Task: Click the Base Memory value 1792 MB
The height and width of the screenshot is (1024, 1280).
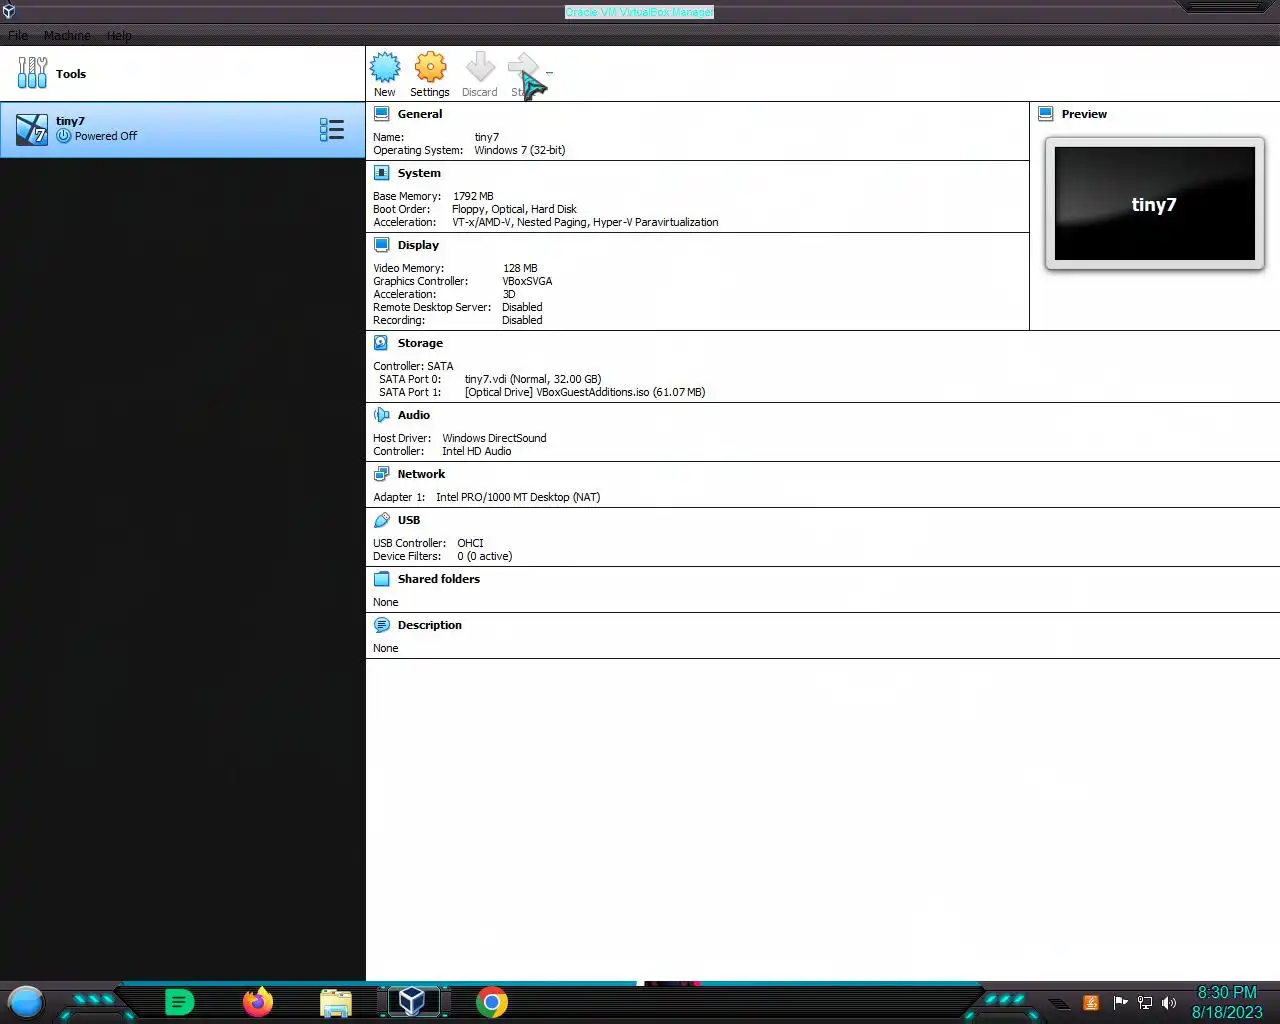Action: click(x=473, y=196)
